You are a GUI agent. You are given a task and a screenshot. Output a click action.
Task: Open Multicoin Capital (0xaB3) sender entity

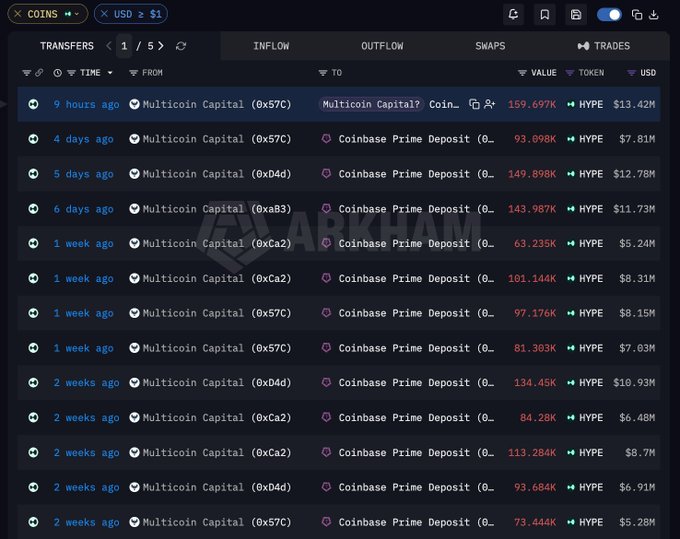[217, 209]
